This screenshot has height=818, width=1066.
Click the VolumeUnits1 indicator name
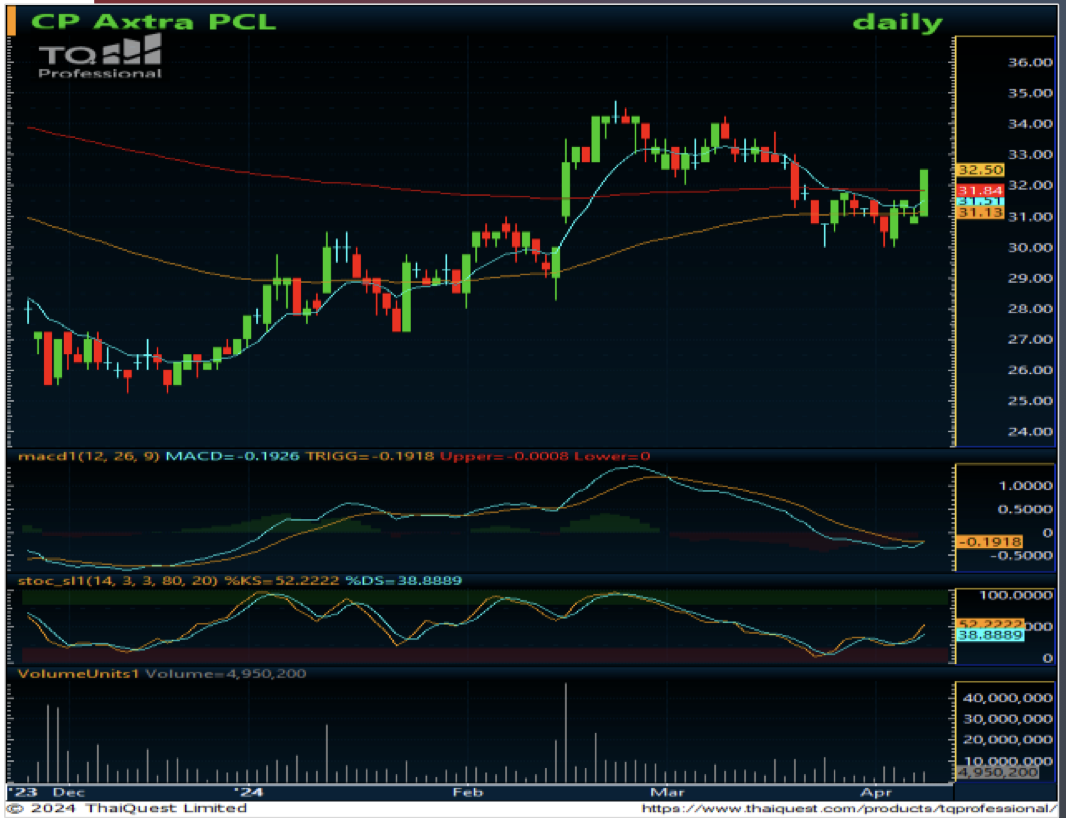click(79, 674)
